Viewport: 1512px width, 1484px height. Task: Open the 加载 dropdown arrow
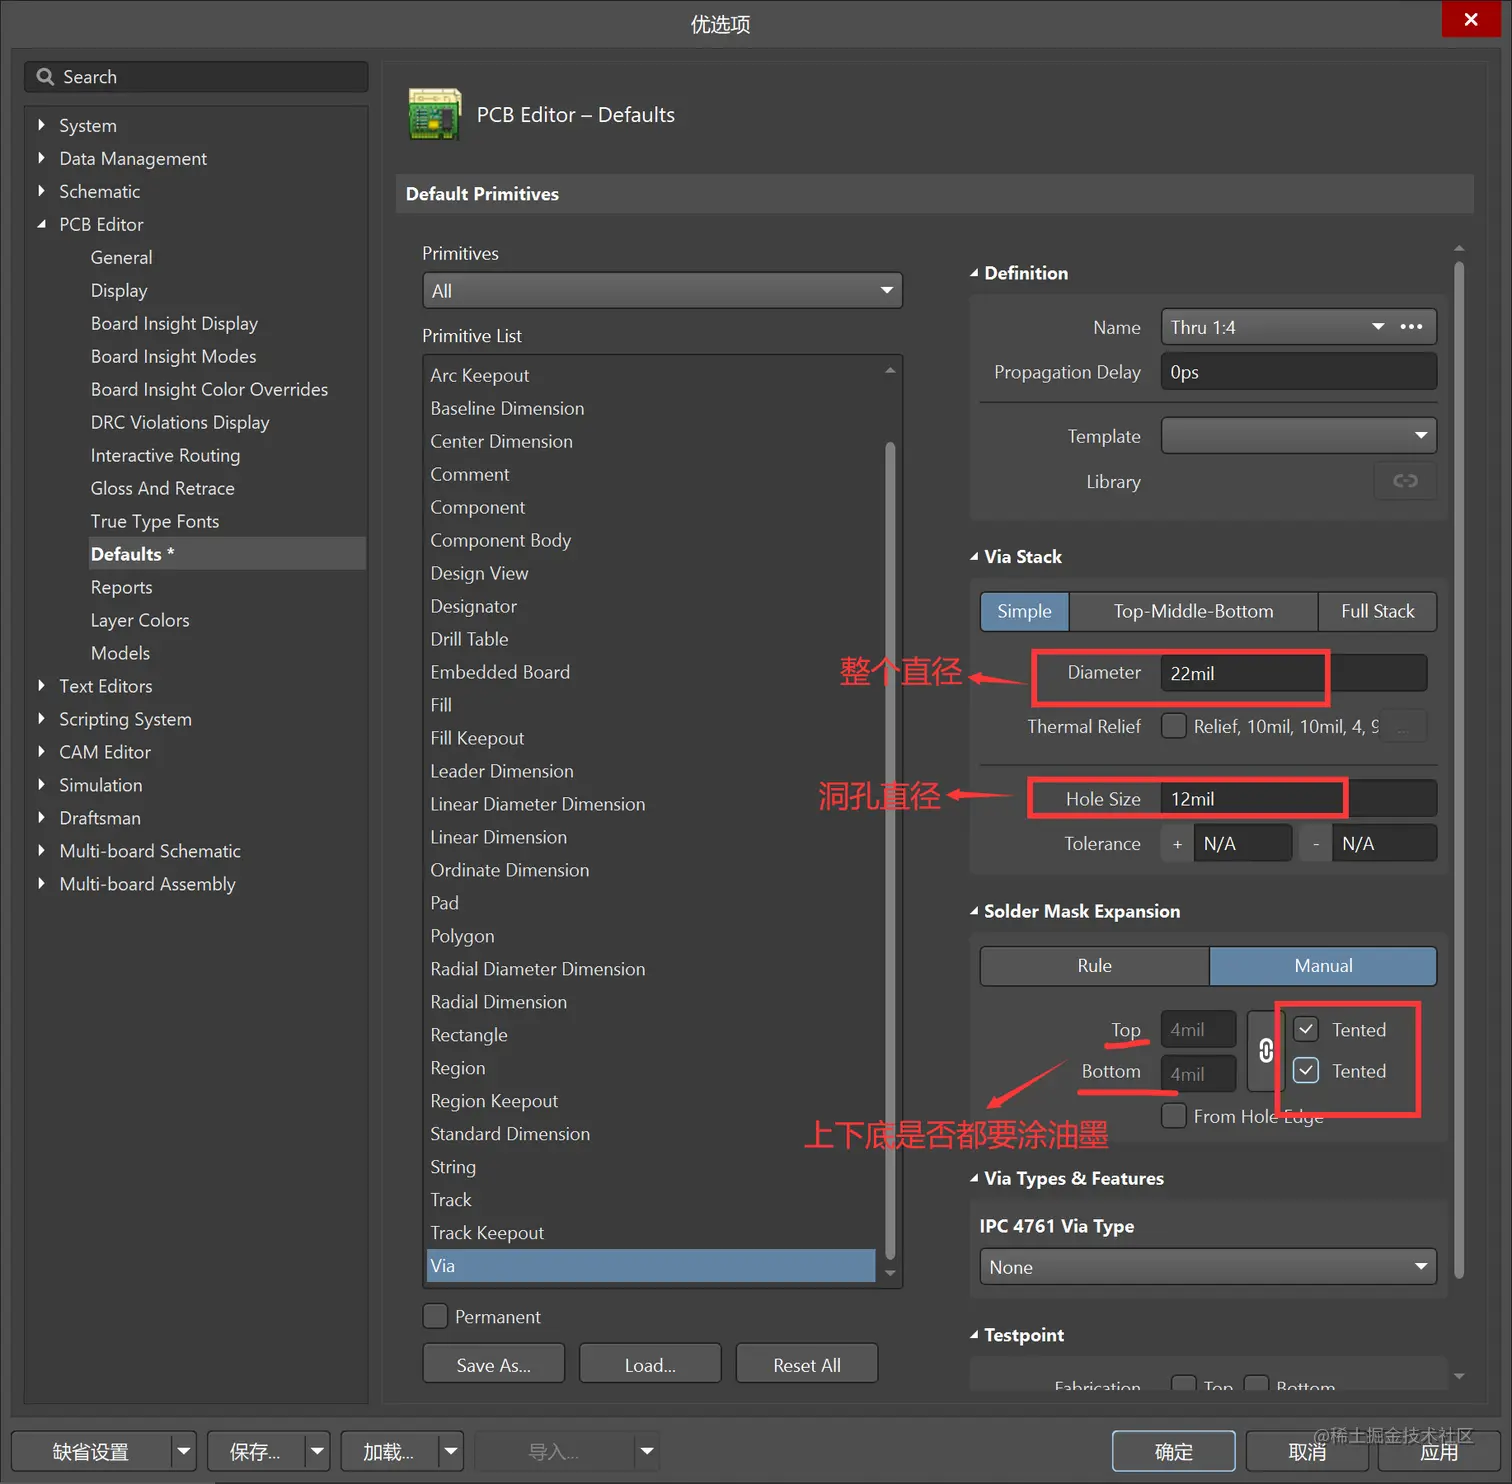point(451,1451)
